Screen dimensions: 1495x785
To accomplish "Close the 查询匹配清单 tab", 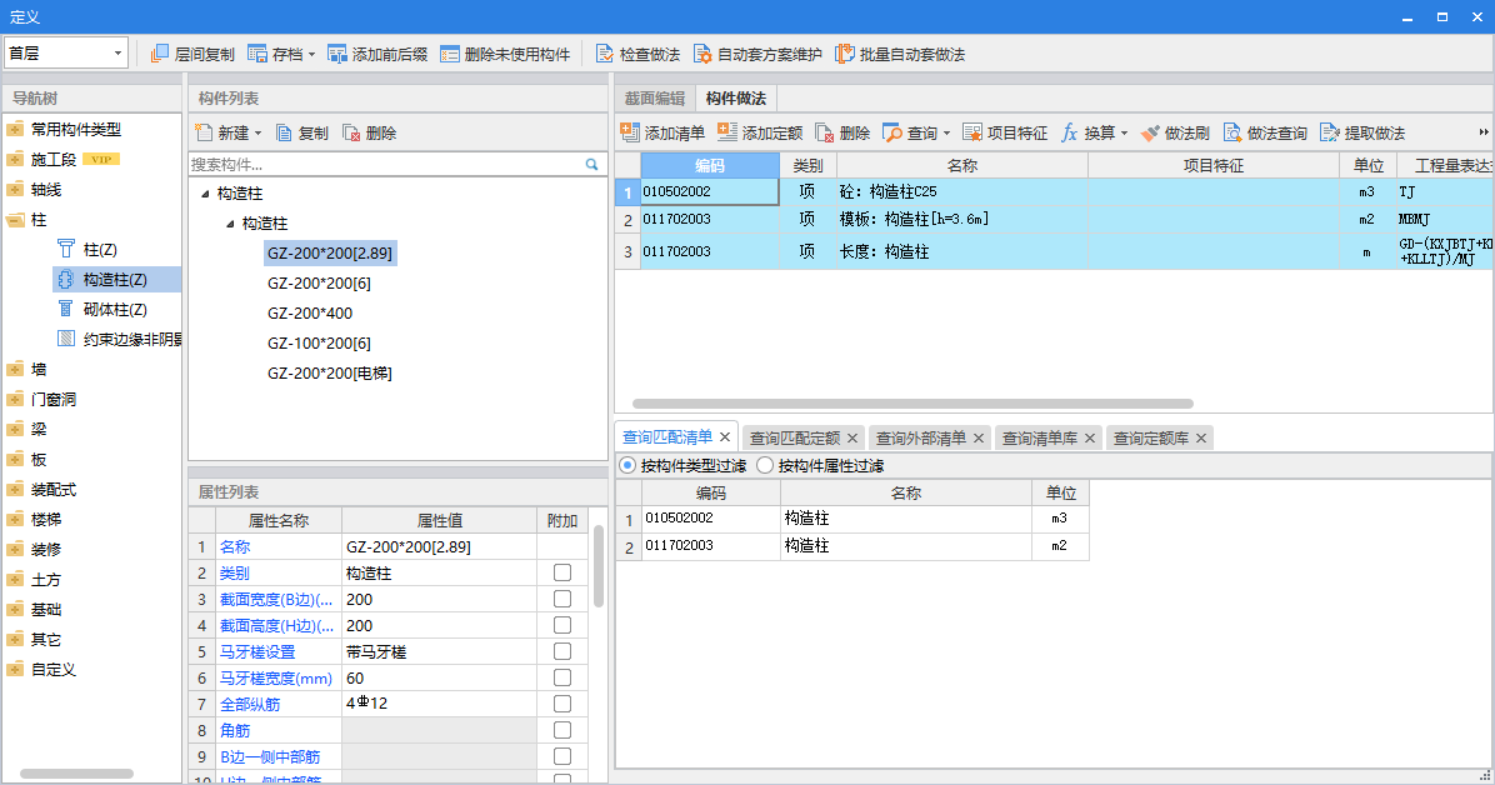I will [x=725, y=437].
